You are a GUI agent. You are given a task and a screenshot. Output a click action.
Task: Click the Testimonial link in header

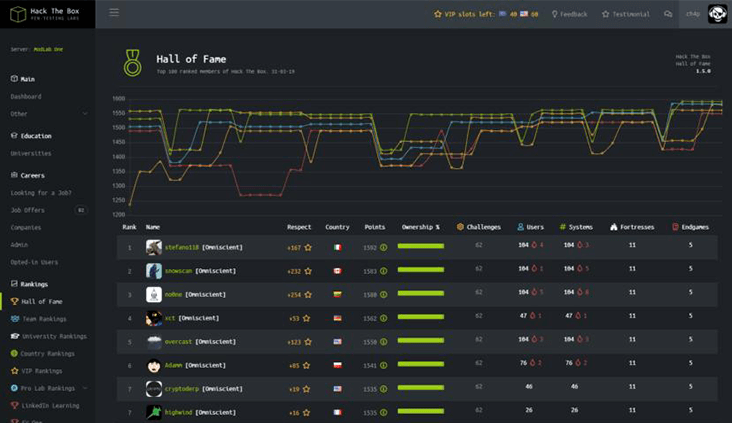pos(626,14)
